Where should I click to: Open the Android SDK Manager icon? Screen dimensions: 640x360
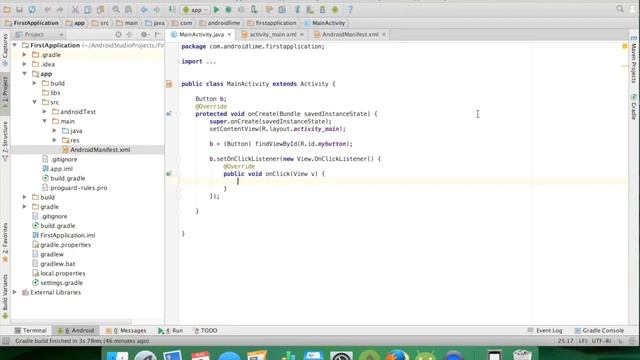click(322, 9)
